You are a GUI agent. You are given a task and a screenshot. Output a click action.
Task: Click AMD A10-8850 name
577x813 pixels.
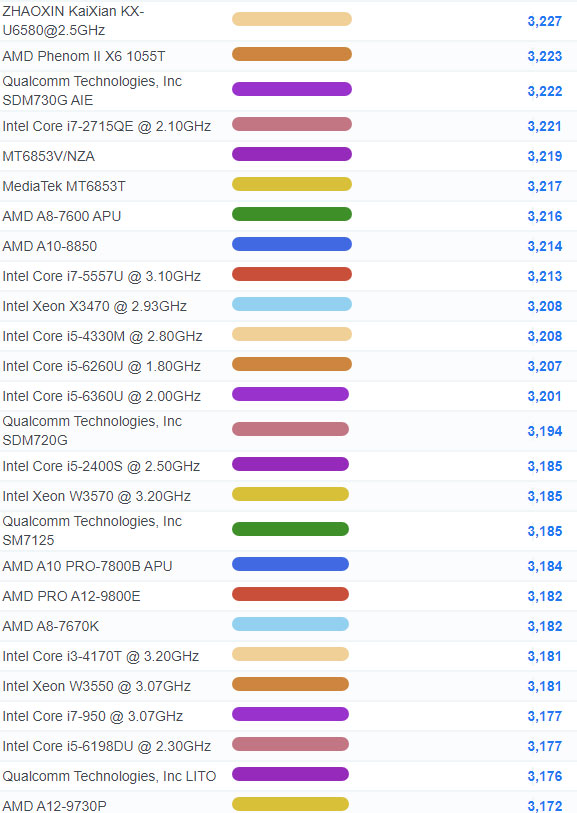(50, 246)
